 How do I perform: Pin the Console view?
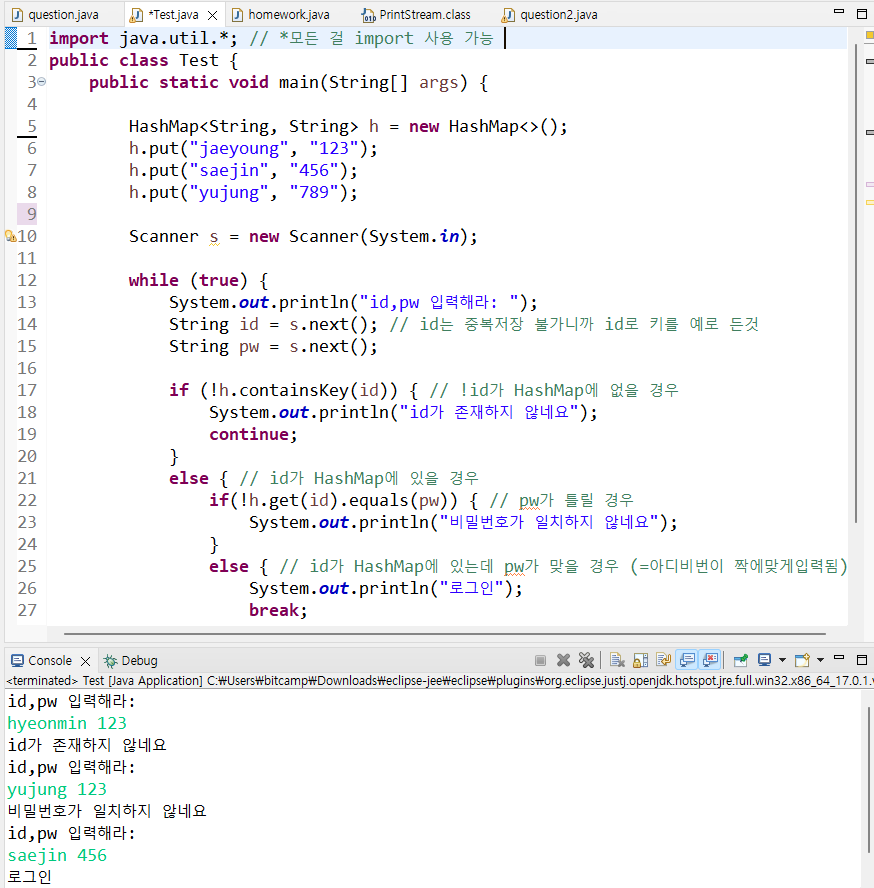(740, 660)
